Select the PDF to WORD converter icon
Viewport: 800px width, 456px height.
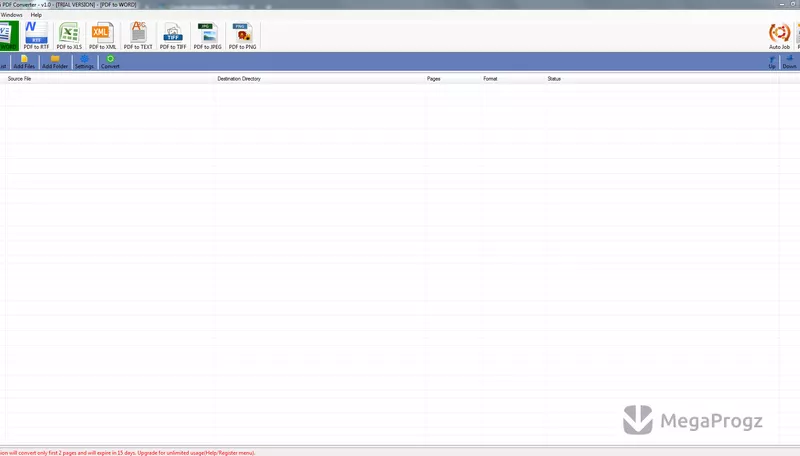click(9, 35)
